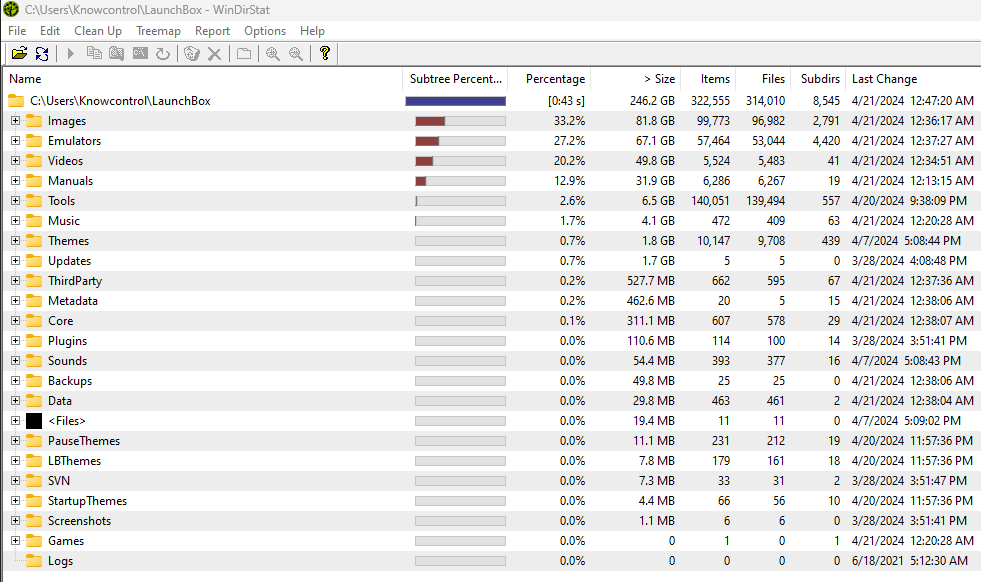Sort by the Files column header

click(x=763, y=79)
